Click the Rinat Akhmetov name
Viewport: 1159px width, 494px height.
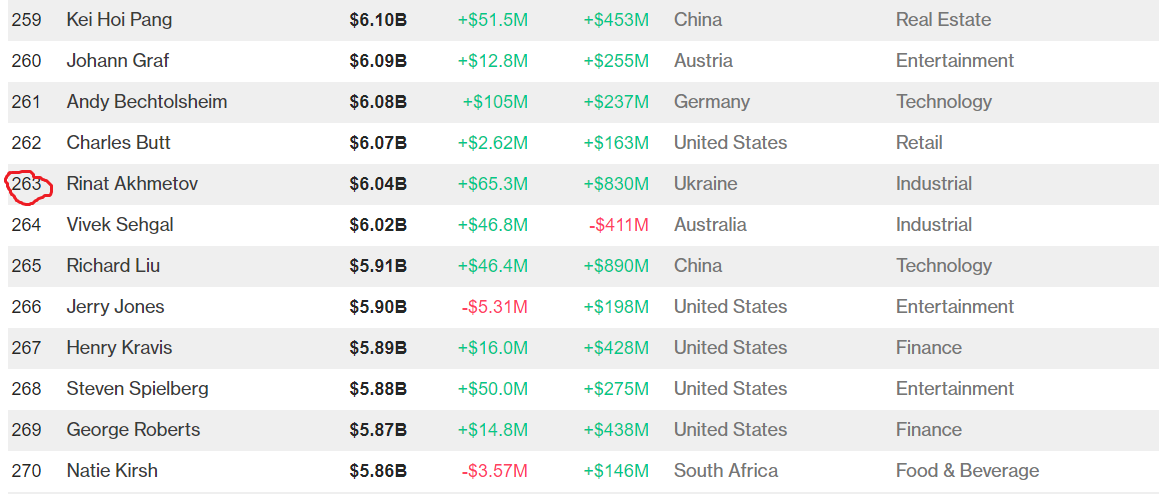pos(132,184)
